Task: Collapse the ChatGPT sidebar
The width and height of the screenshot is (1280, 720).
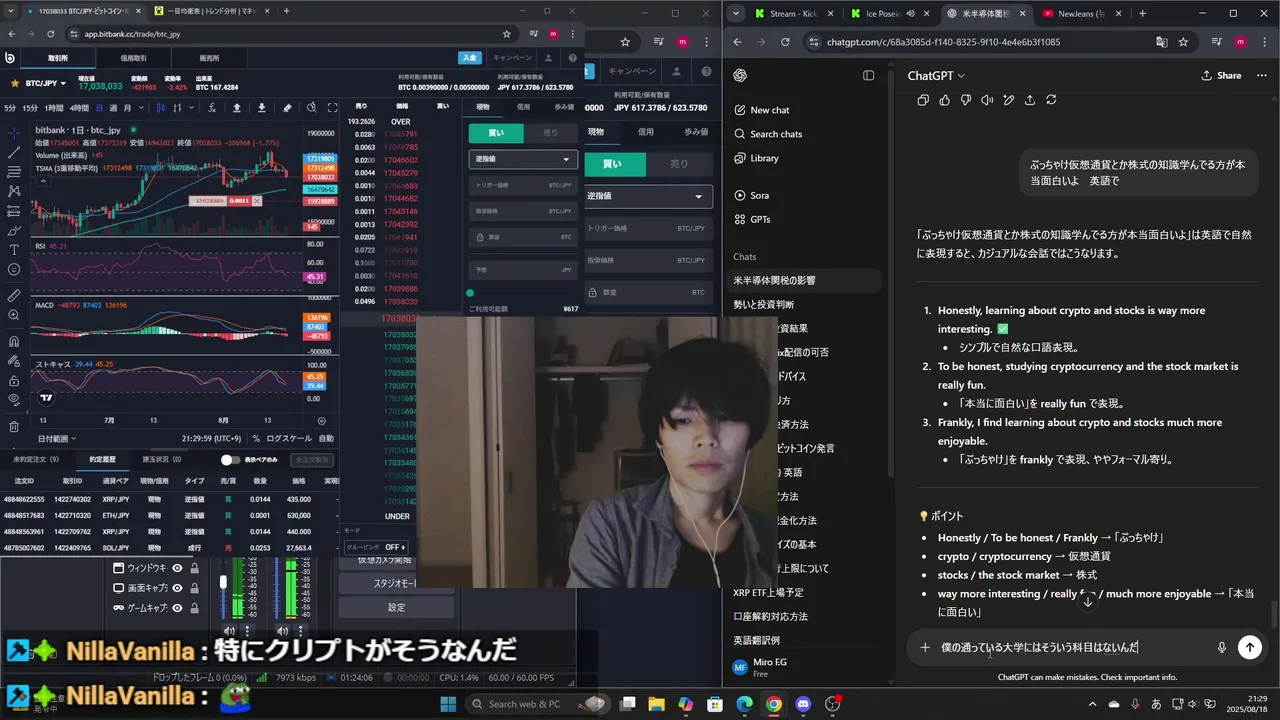Action: [x=868, y=75]
